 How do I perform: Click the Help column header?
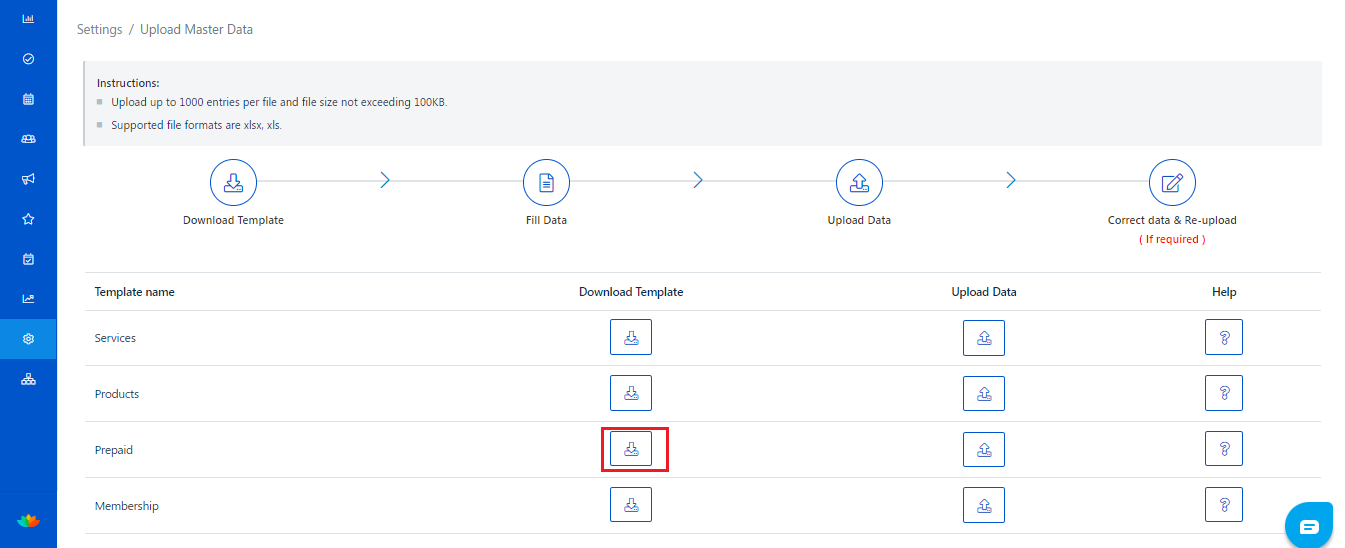pos(1224,292)
